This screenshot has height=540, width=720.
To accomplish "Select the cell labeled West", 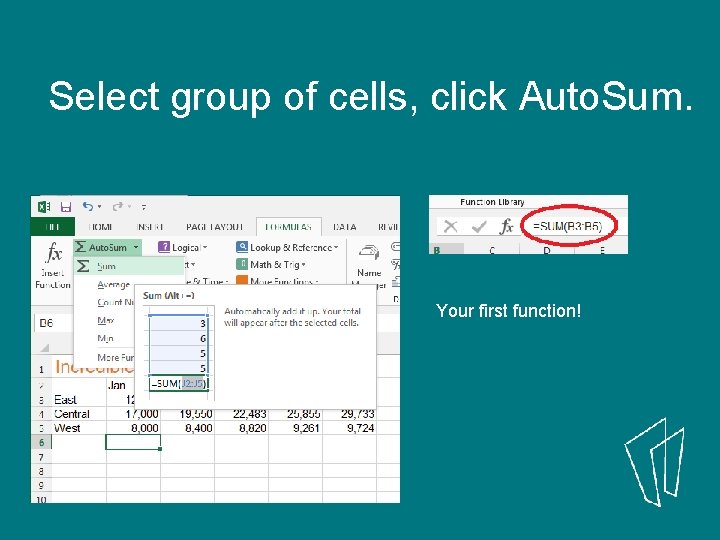I will (79, 428).
